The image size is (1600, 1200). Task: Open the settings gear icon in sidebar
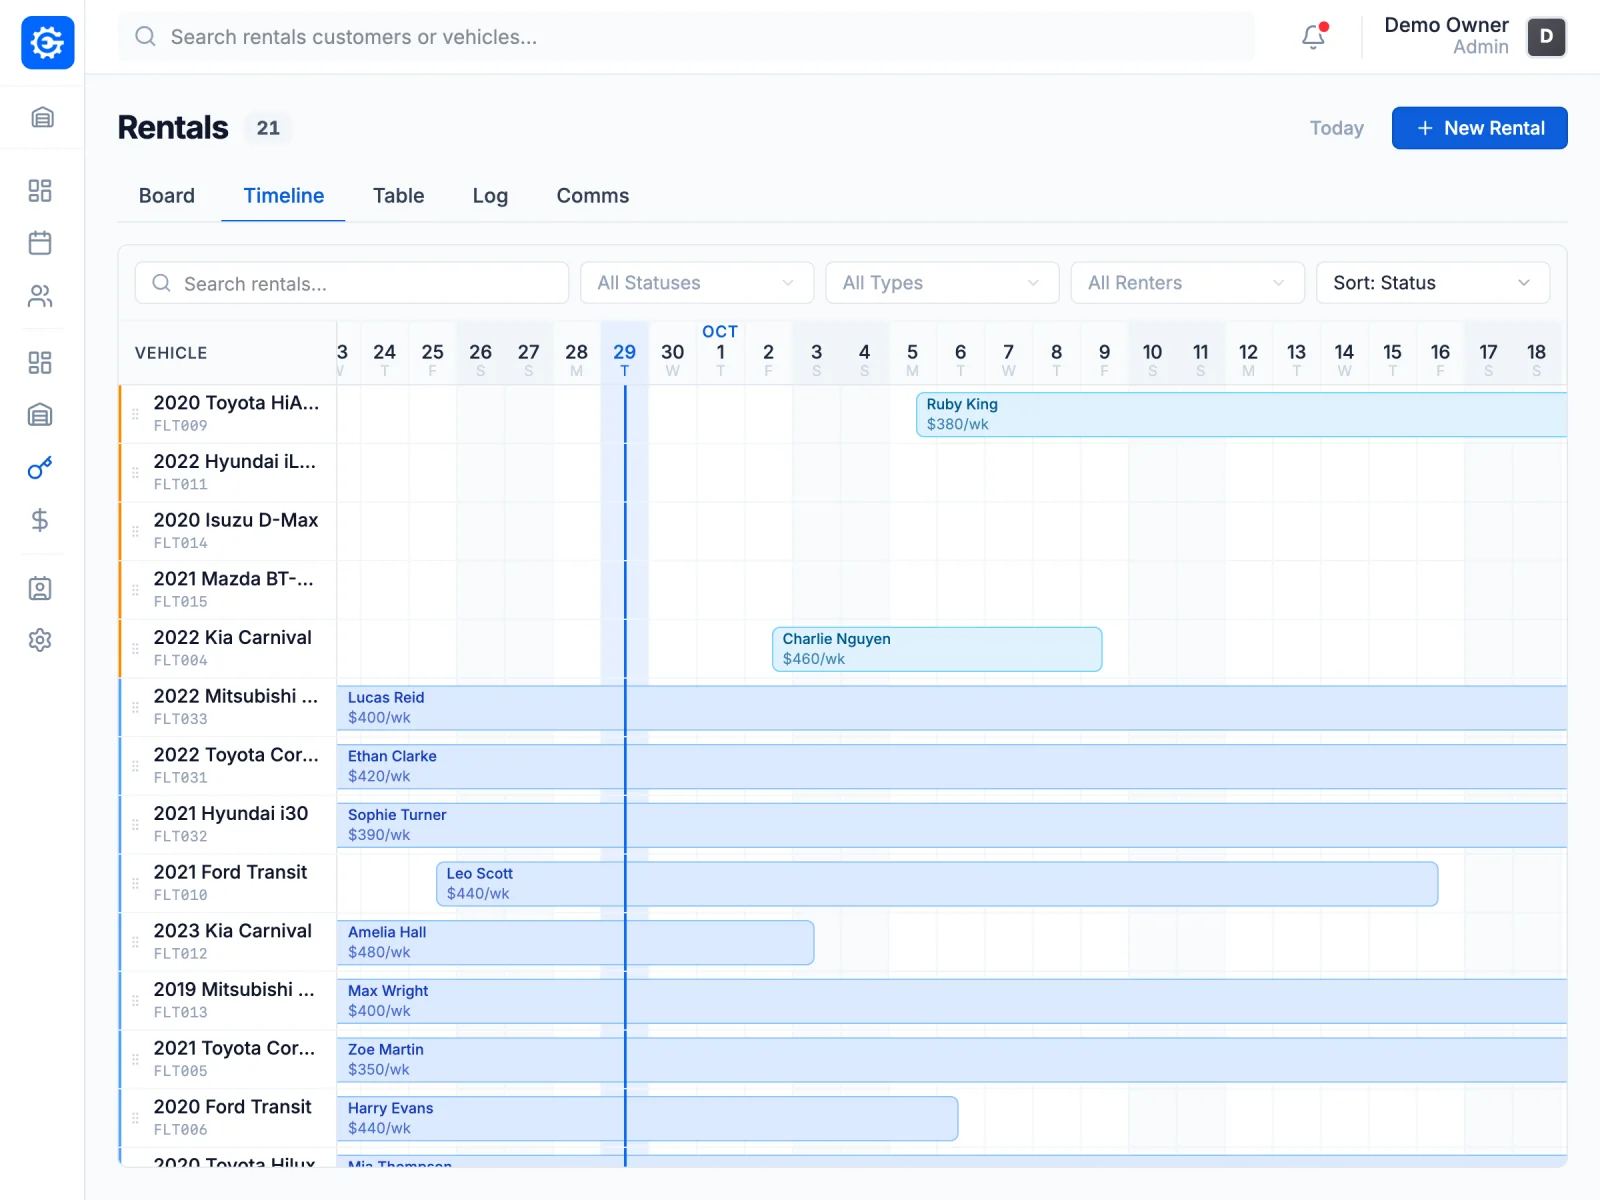coord(40,640)
